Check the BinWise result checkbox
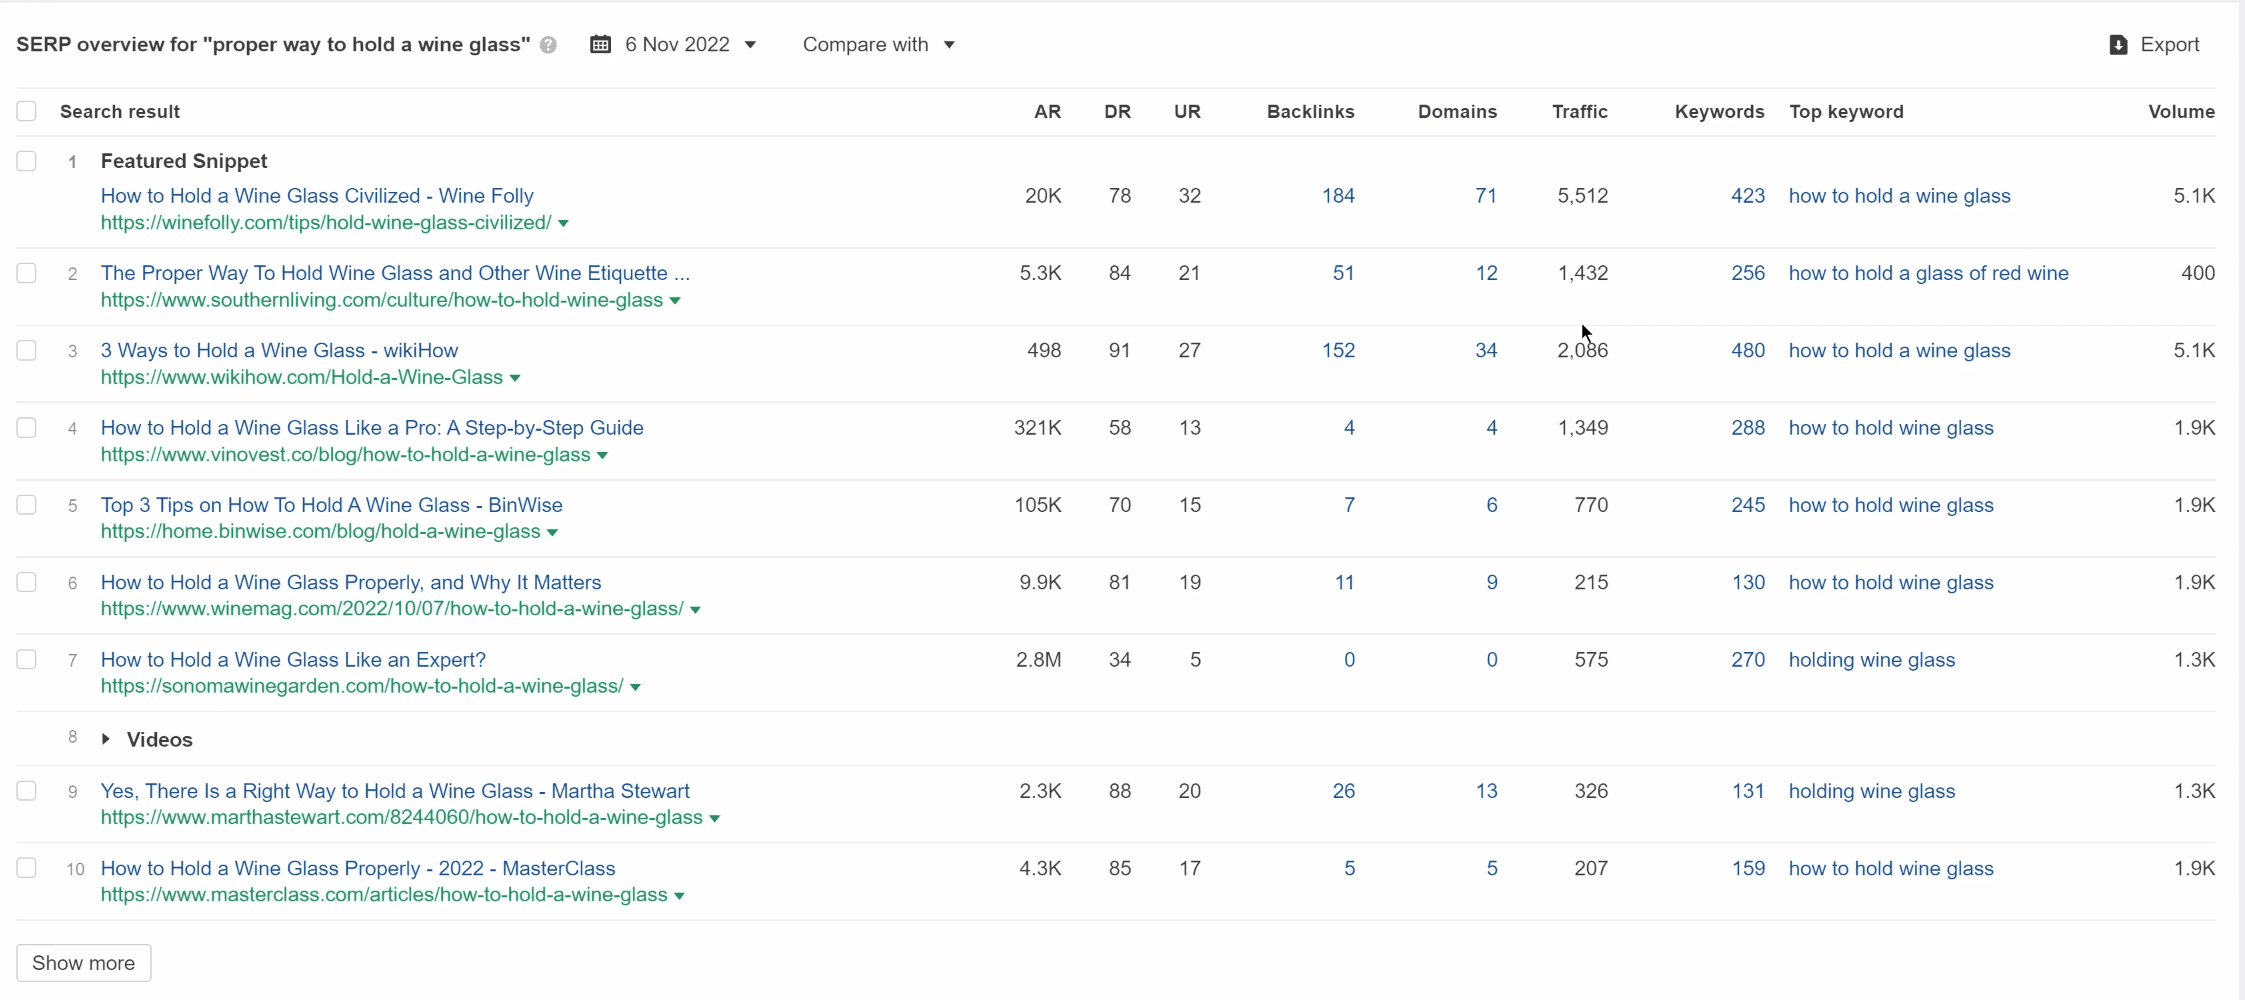Viewport: 2245px width, 1000px height. 27,505
